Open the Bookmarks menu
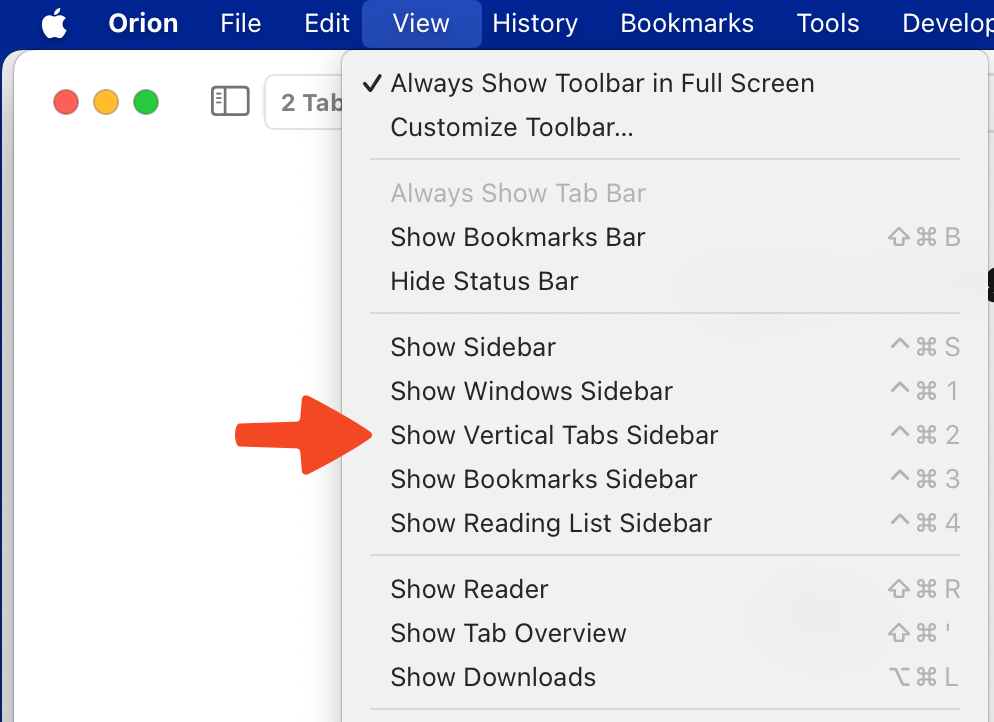The width and height of the screenshot is (994, 722). 687,23
